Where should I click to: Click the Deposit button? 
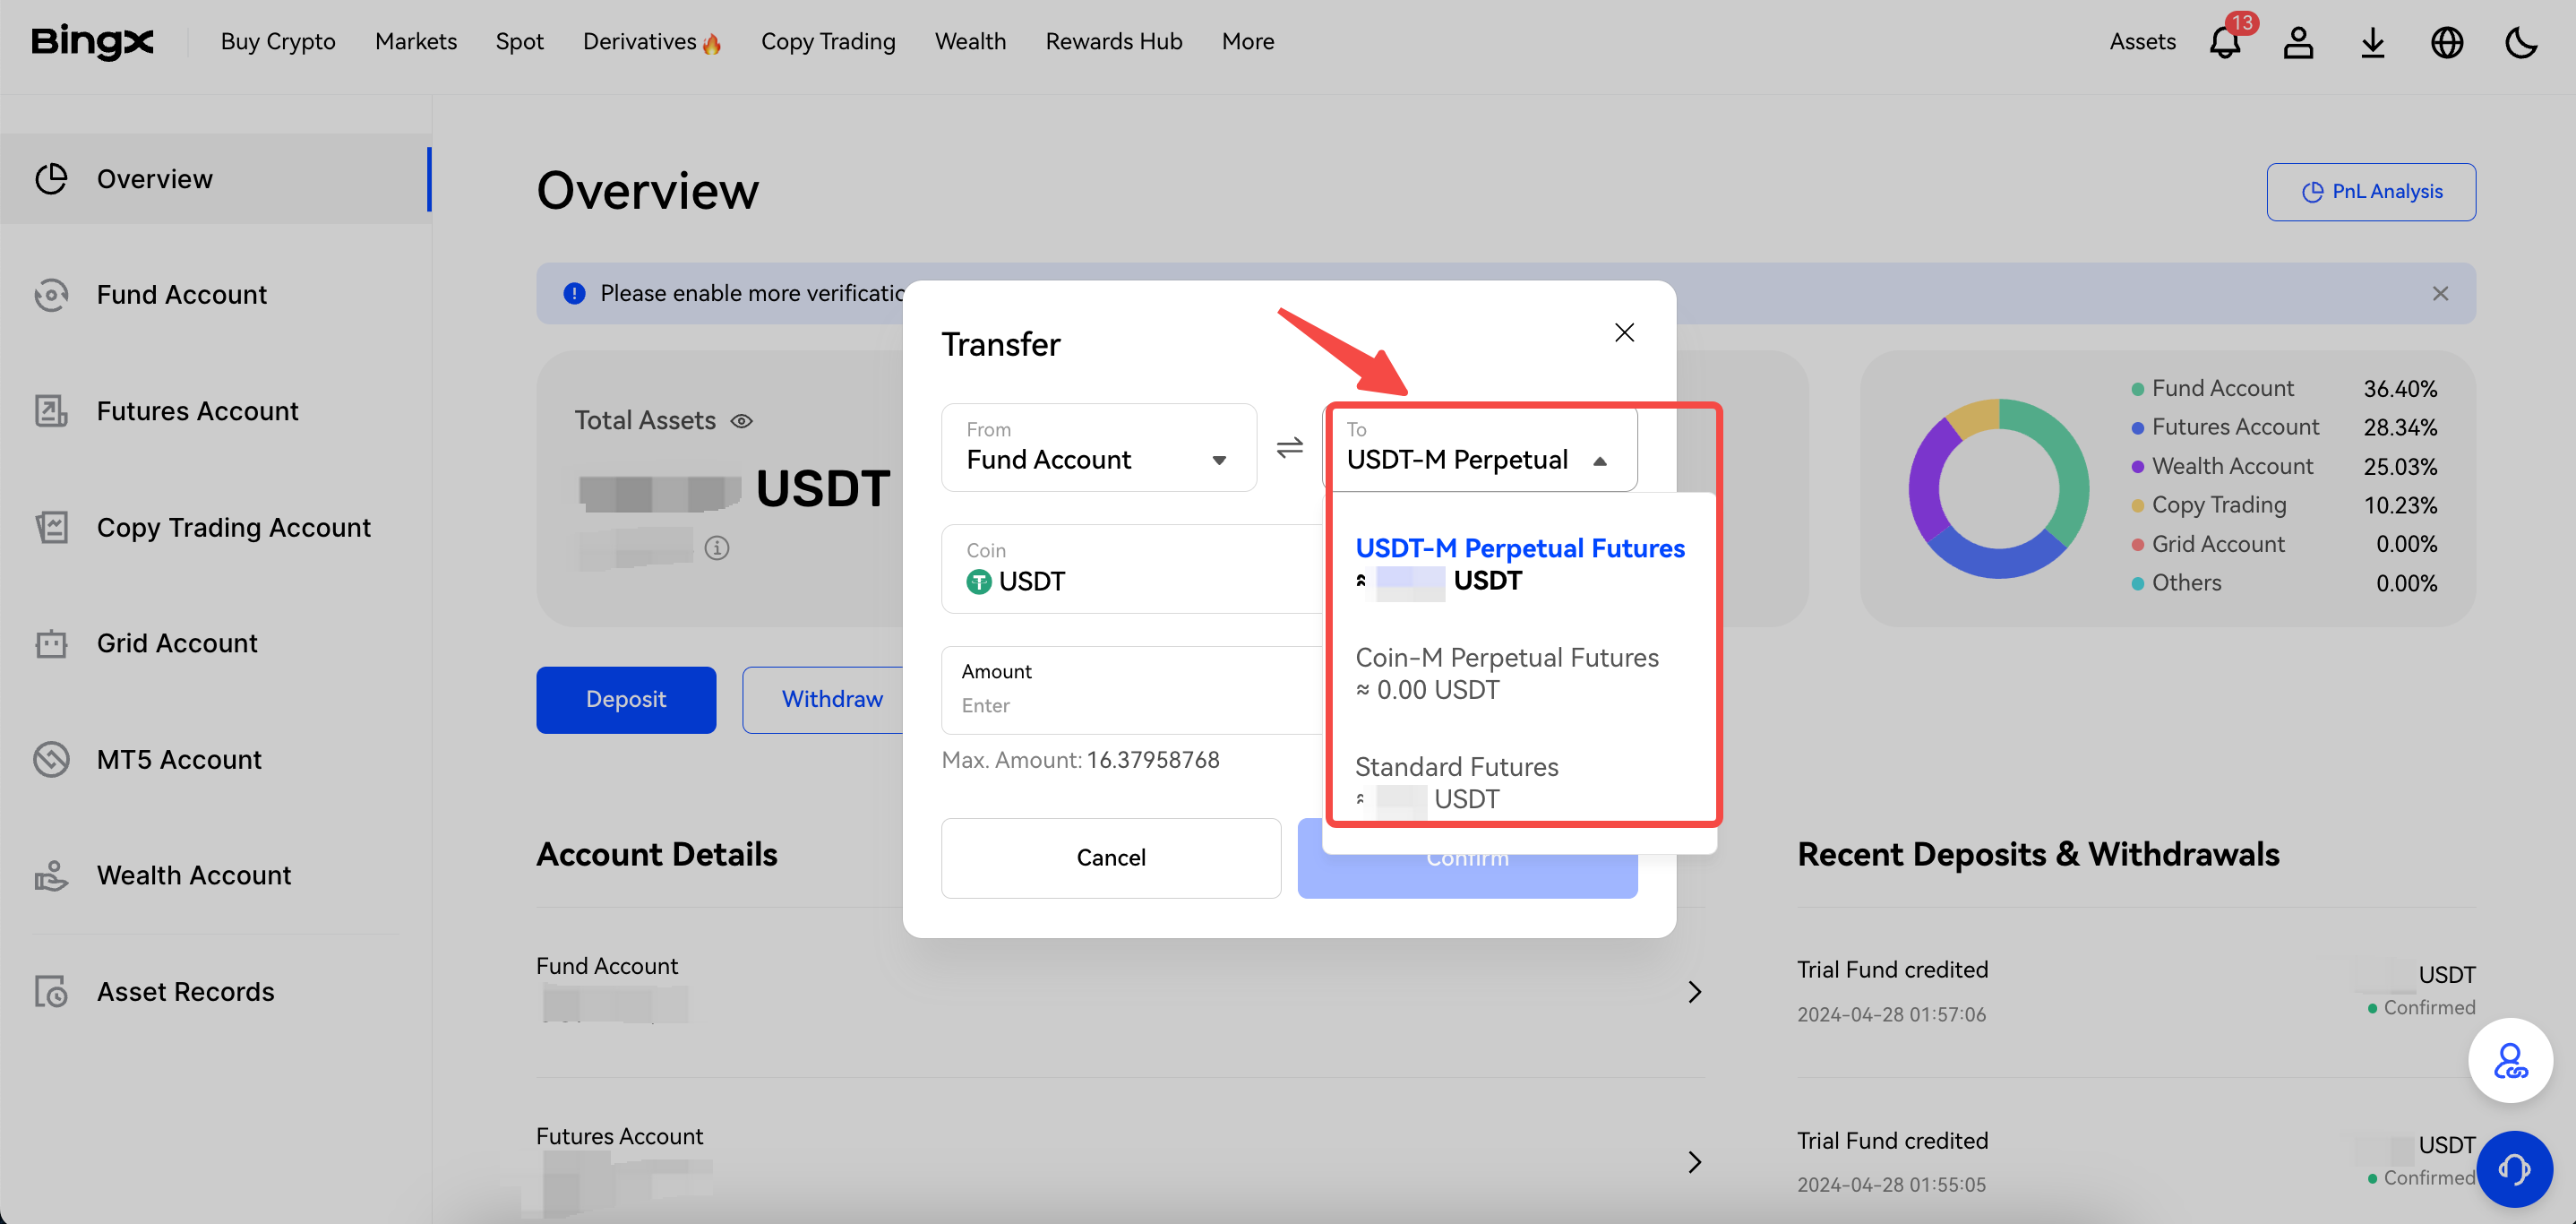626,699
